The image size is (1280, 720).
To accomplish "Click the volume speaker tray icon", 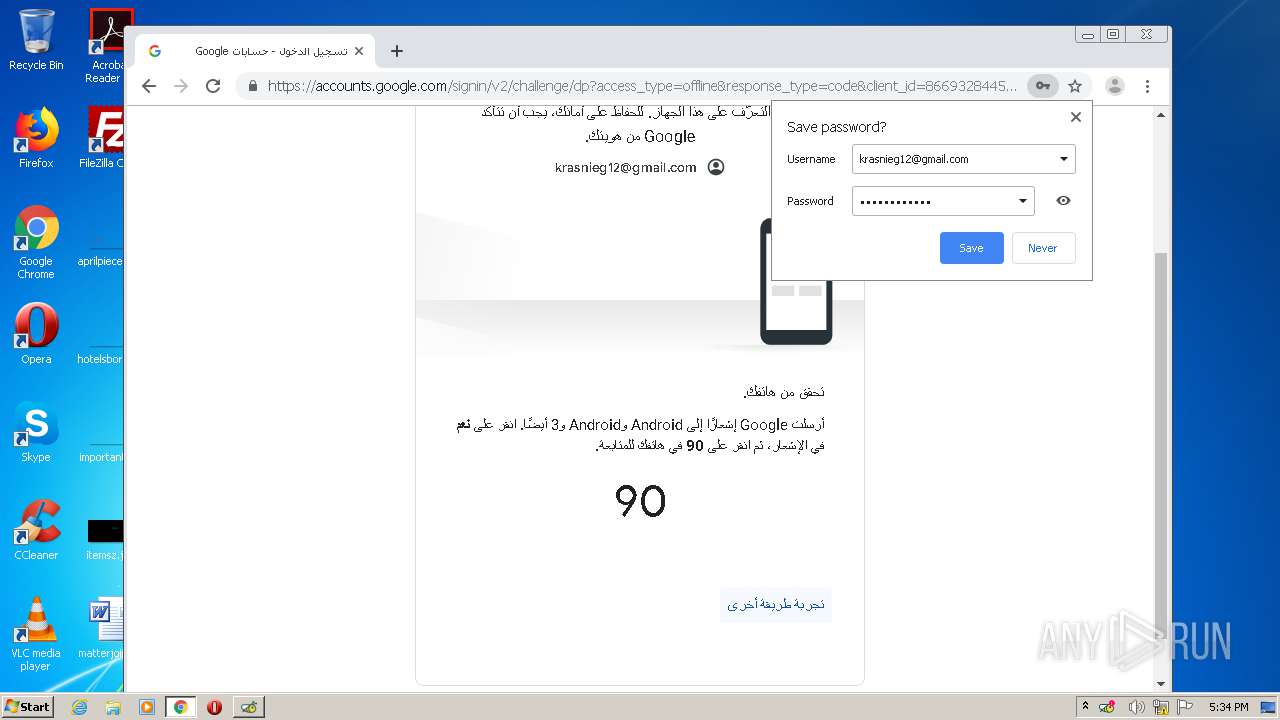I will click(1137, 707).
